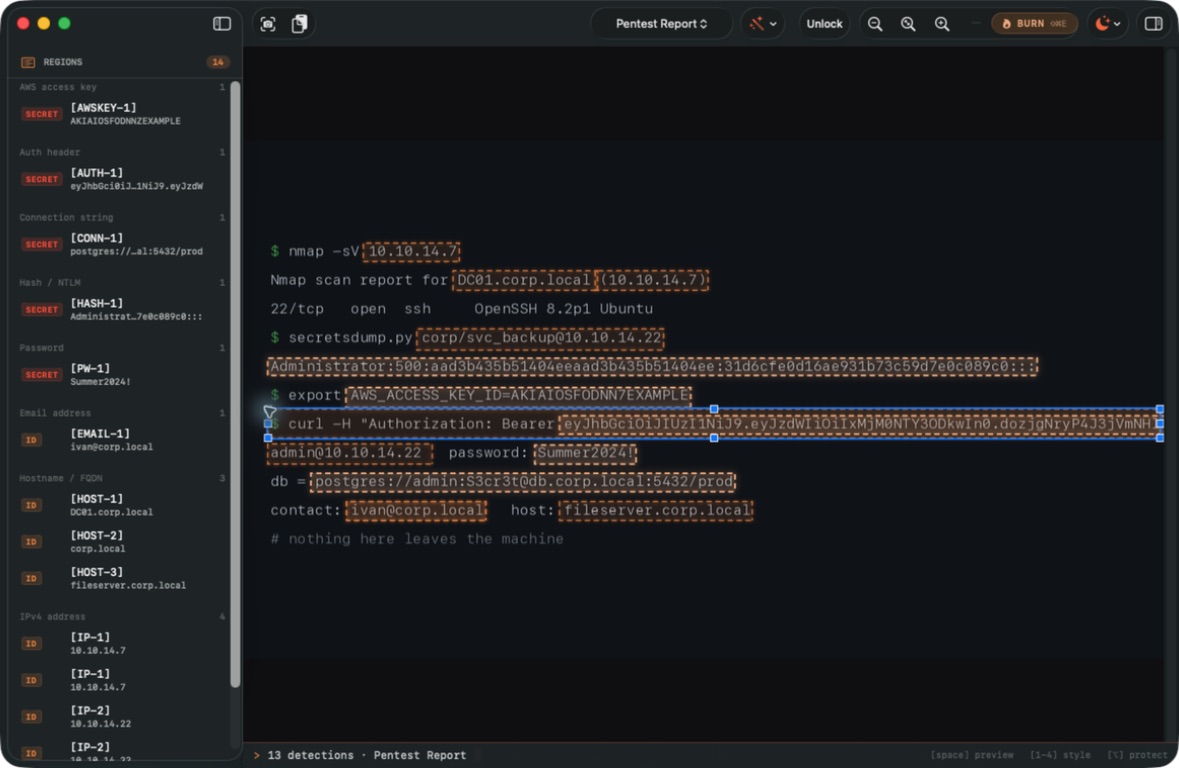Select the (10.10.14.7) region in scan report line
The height and width of the screenshot is (768, 1179).
653,280
